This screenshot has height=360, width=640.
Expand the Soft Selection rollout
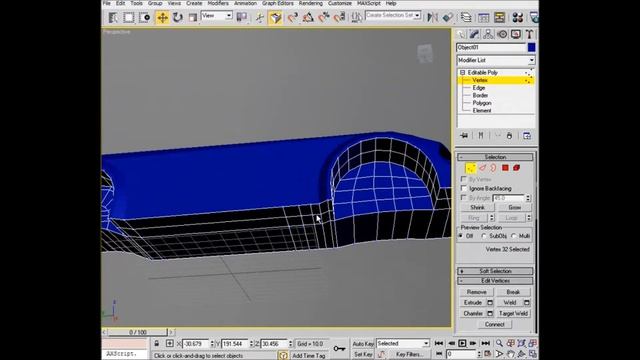495,271
